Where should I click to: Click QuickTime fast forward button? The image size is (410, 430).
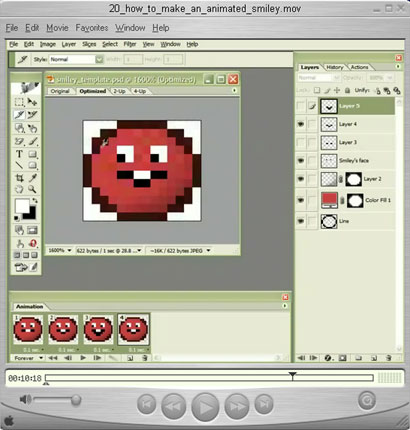237,406
